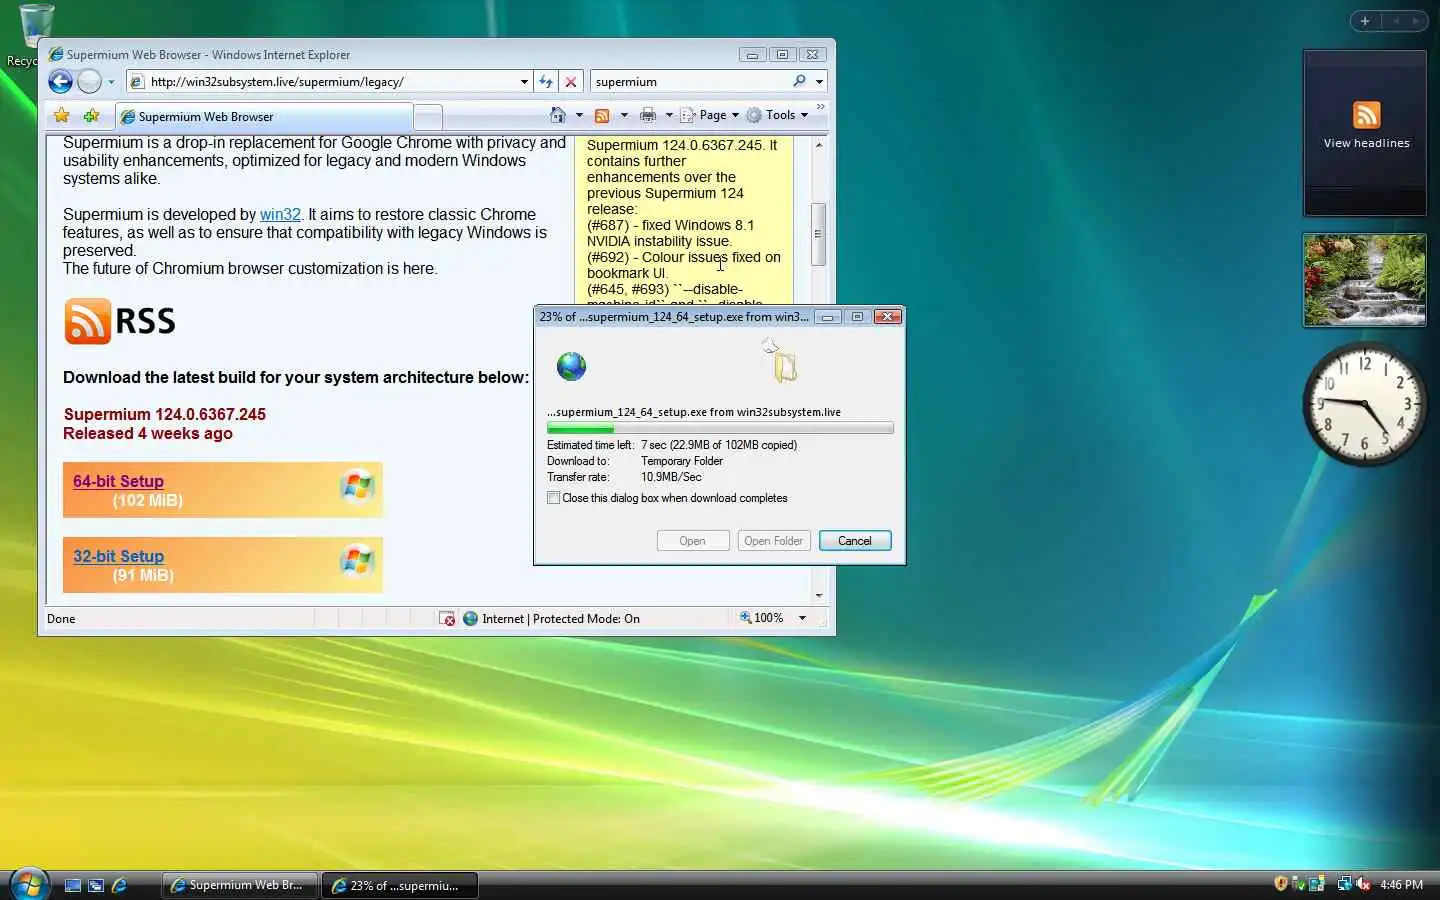Click the search box containing 'supermium'
Image resolution: width=1440 pixels, height=900 pixels.
[x=690, y=82]
